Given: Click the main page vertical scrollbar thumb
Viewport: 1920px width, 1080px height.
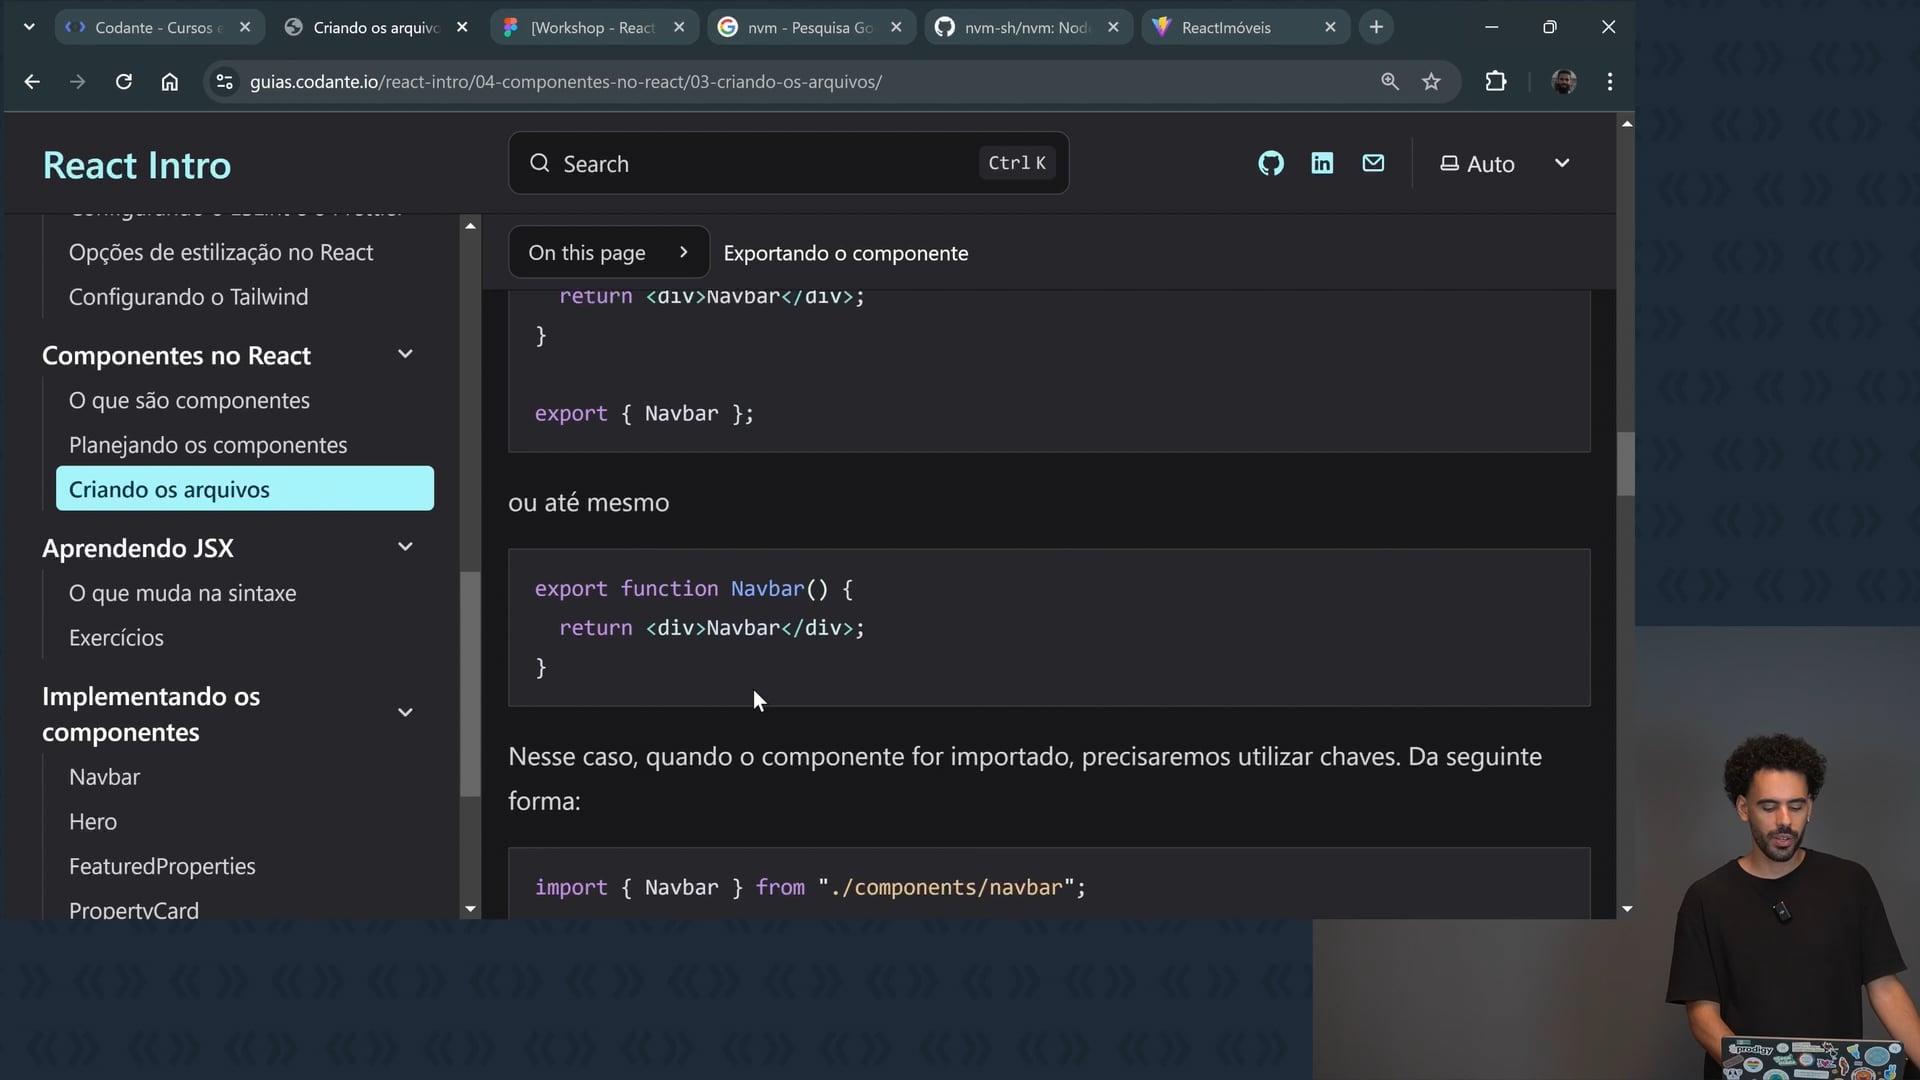Looking at the screenshot, I should [x=1626, y=464].
